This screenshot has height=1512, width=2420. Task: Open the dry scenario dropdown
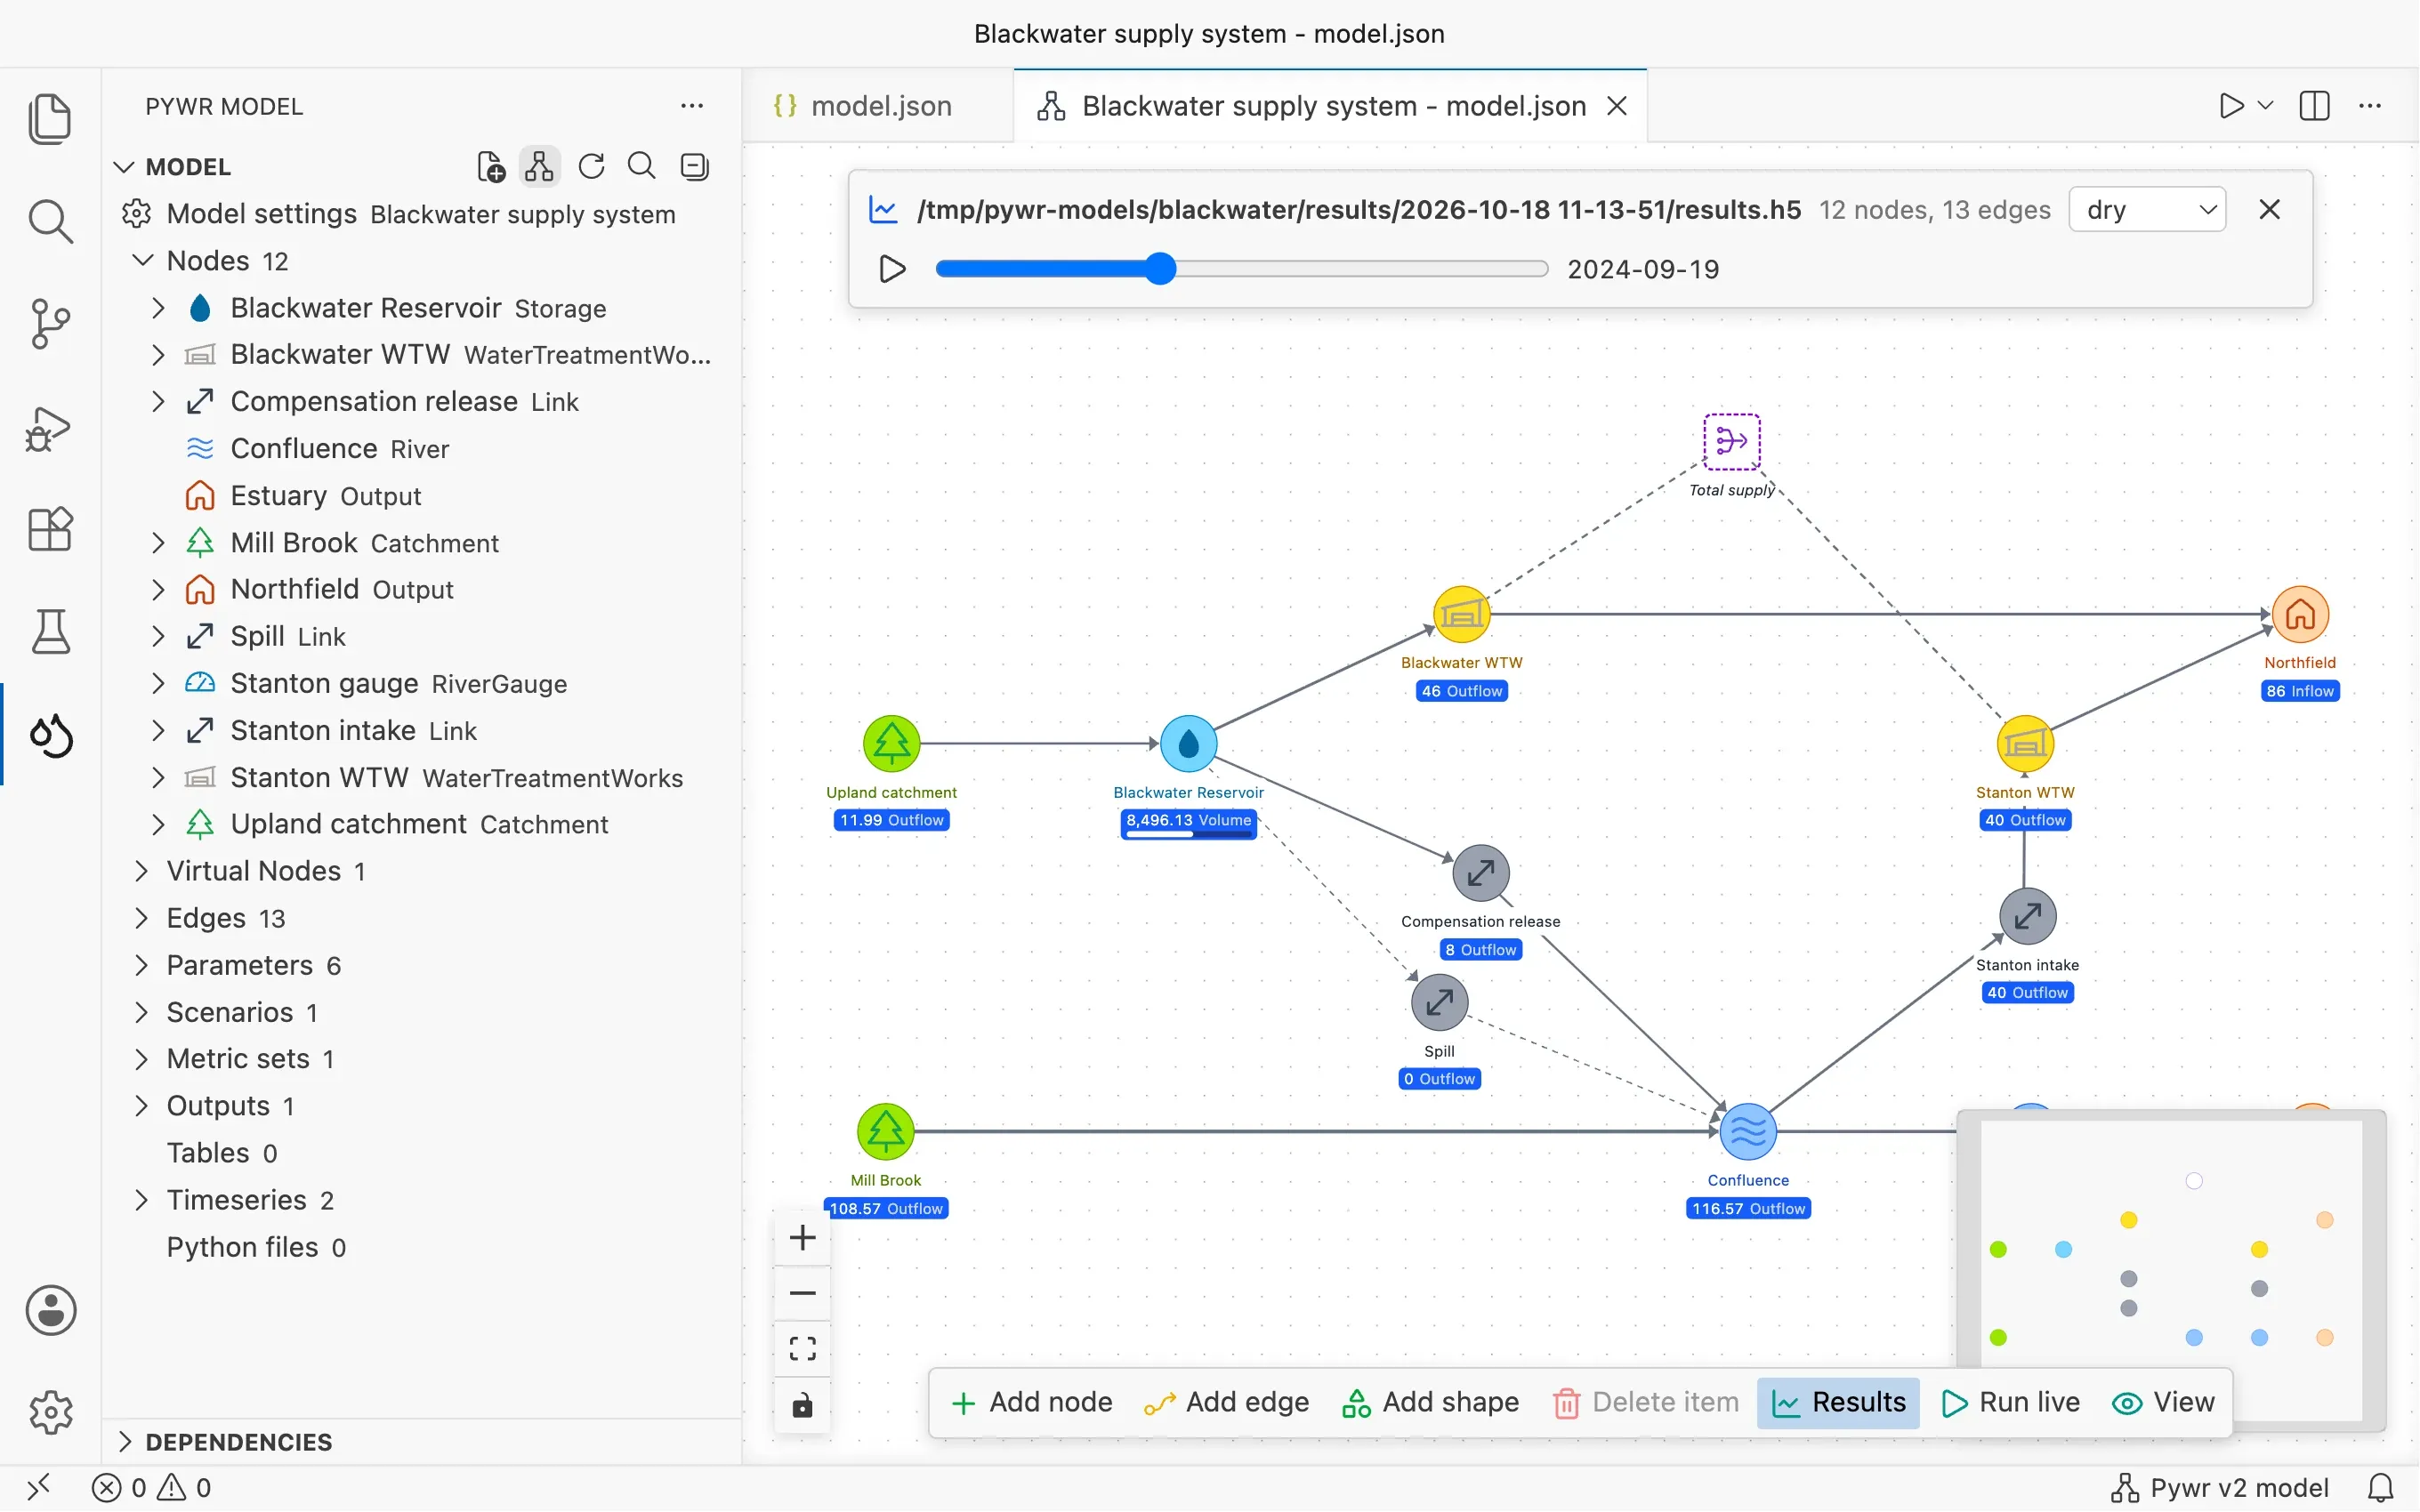click(x=2147, y=210)
